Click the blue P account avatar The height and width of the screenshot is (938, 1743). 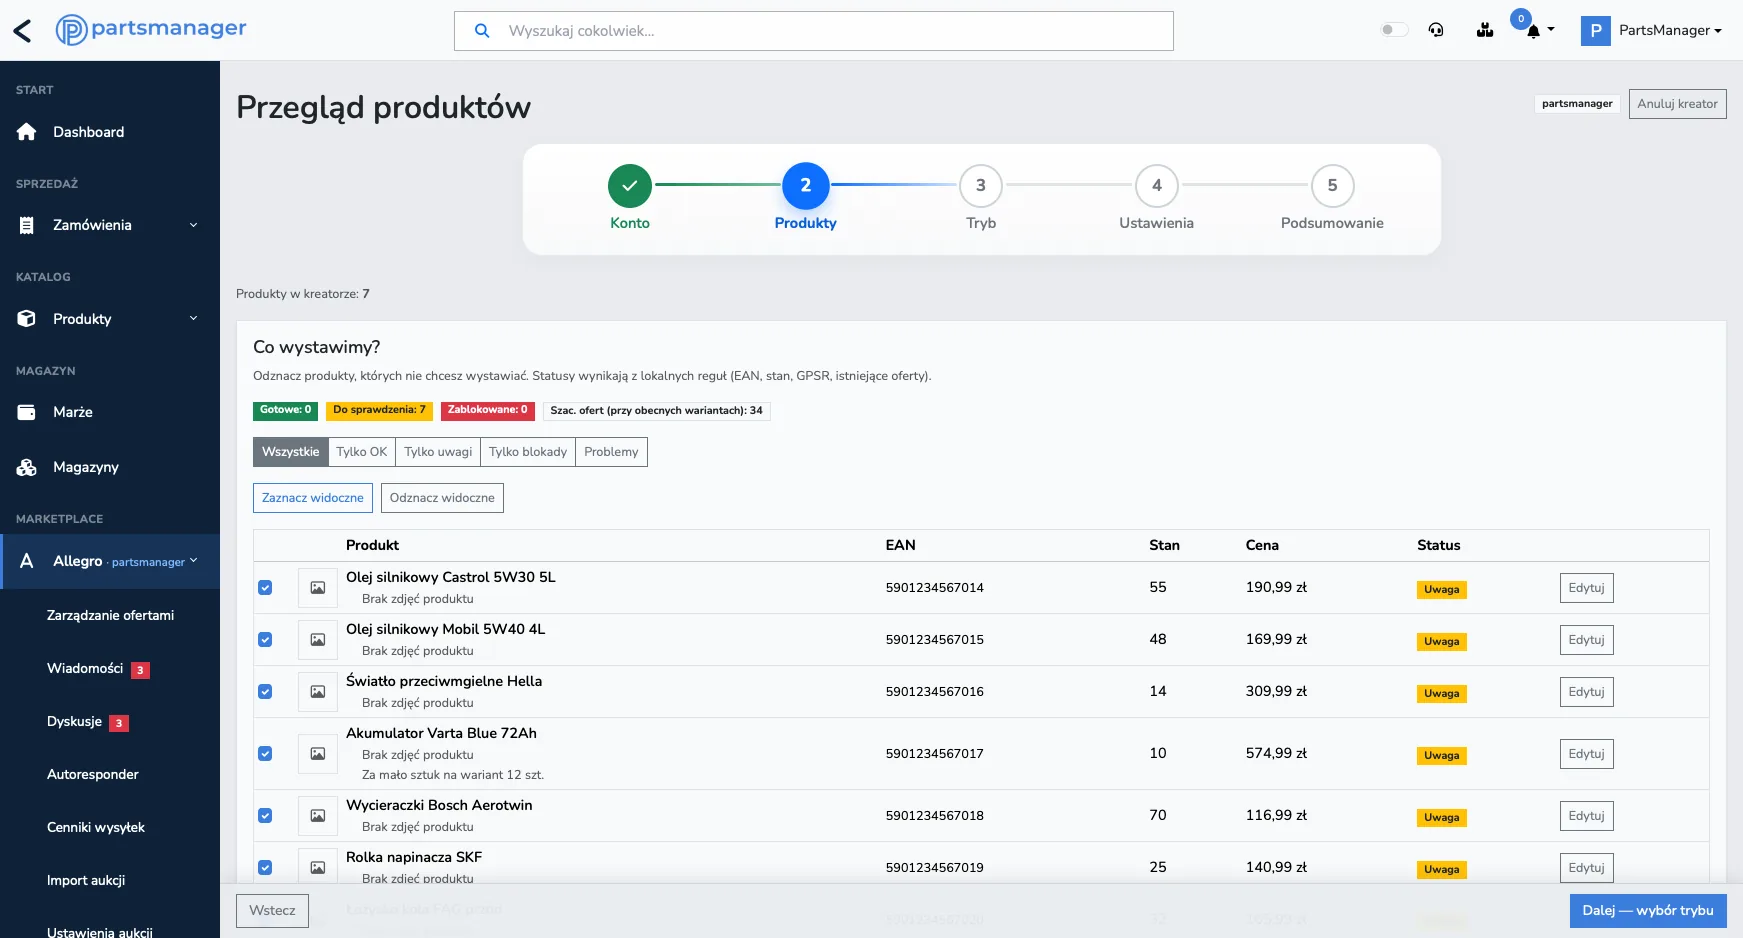click(x=1596, y=31)
